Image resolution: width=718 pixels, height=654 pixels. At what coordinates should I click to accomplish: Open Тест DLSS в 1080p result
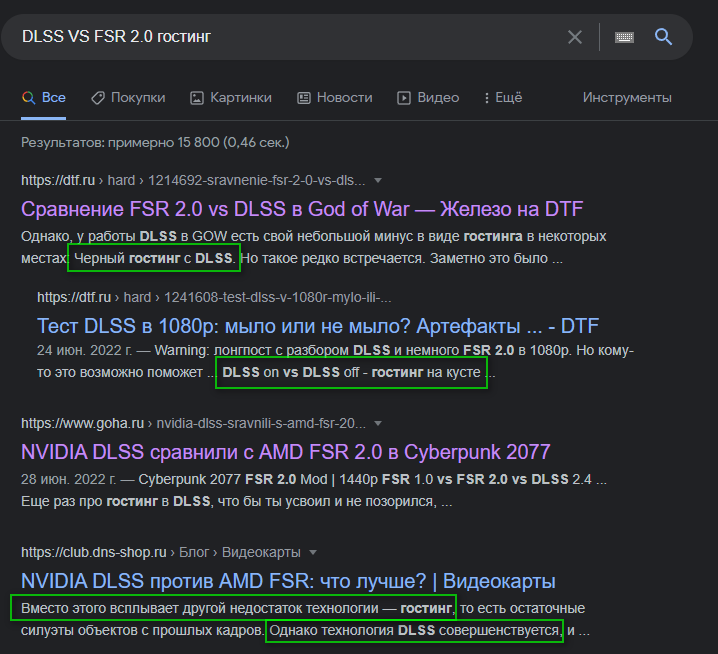pos(317,326)
